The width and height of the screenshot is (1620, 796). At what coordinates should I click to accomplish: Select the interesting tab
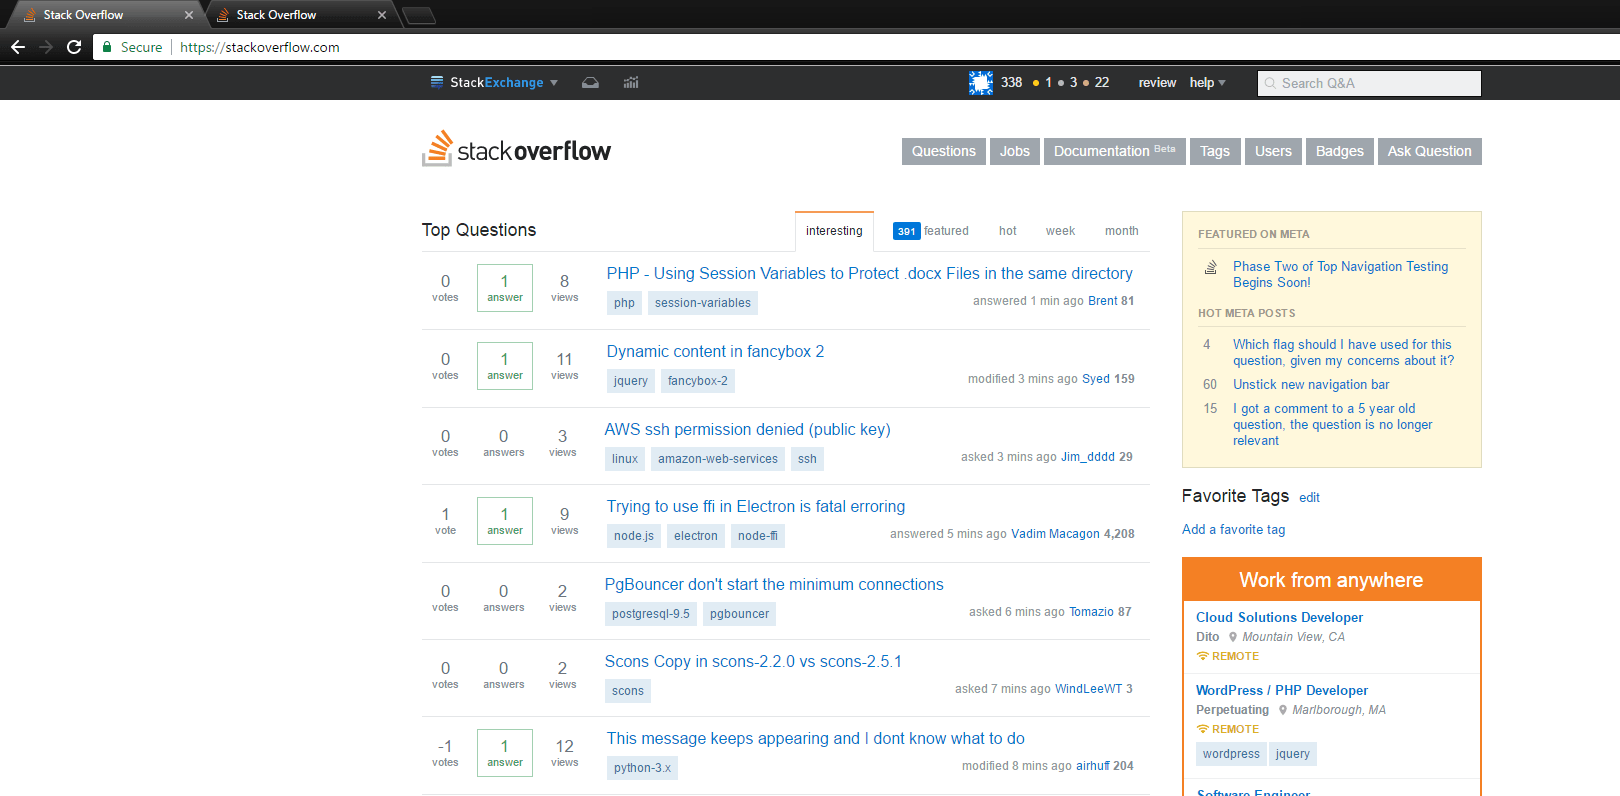834,231
